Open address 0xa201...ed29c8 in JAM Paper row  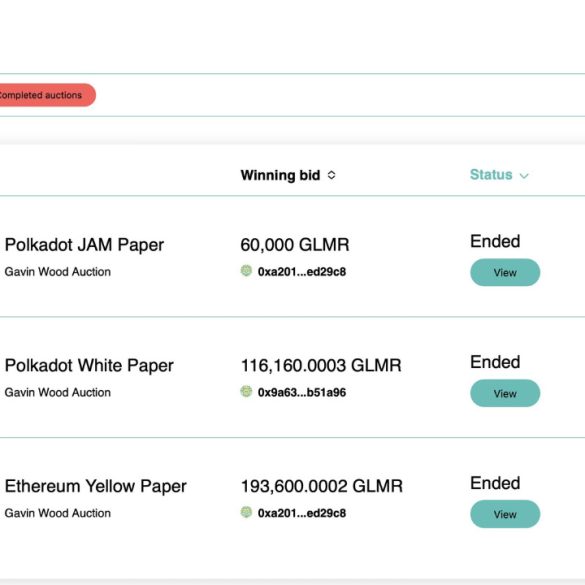pos(302,272)
